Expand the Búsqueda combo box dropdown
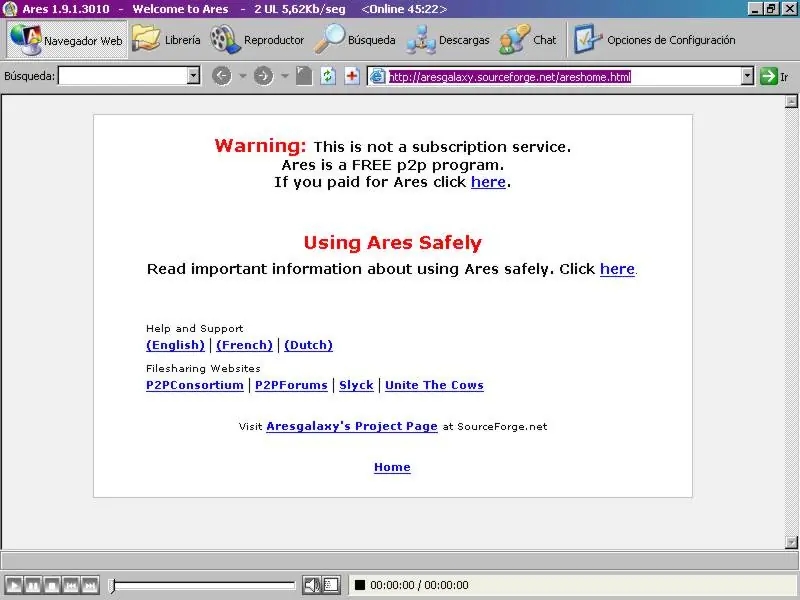Image resolution: width=800 pixels, height=600 pixels. [x=193, y=76]
